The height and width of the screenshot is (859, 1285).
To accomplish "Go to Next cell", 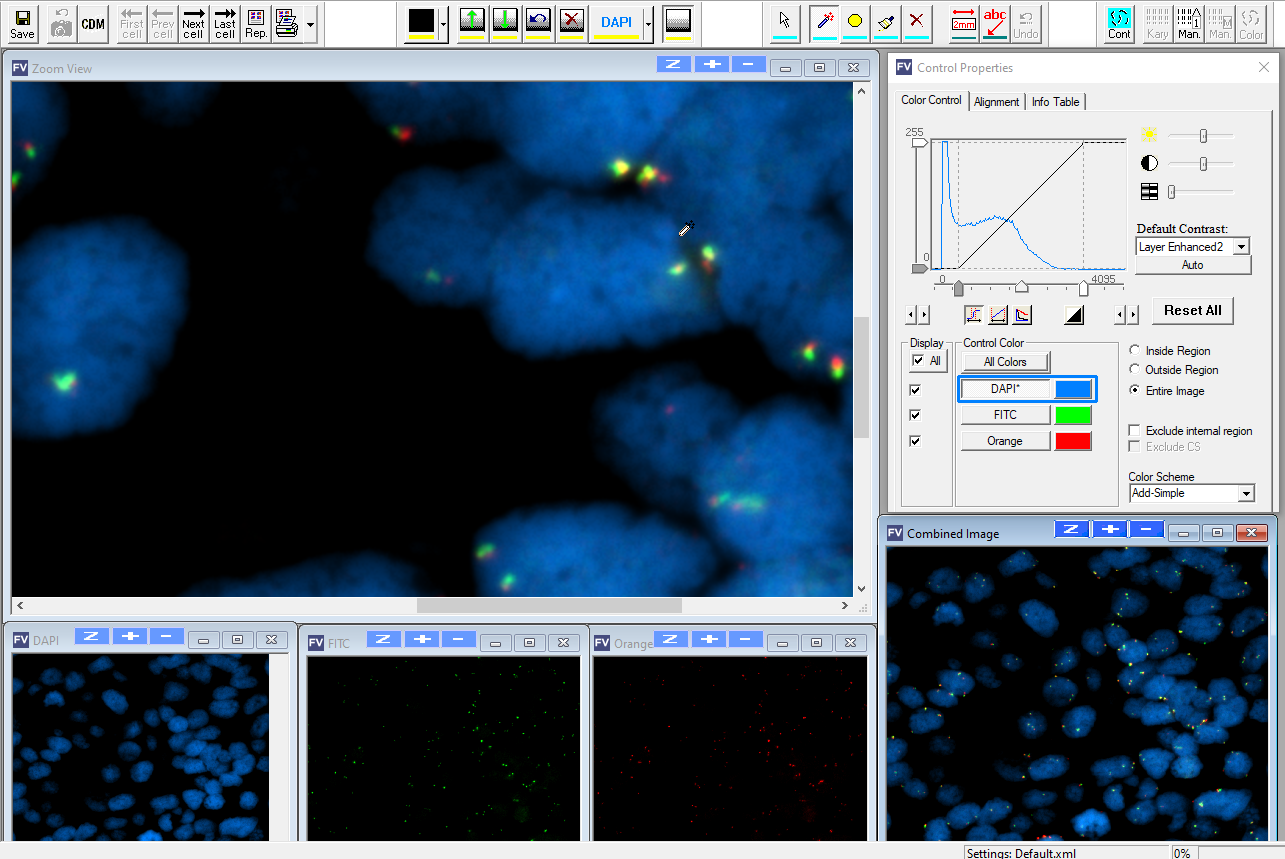I will pyautogui.click(x=193, y=24).
